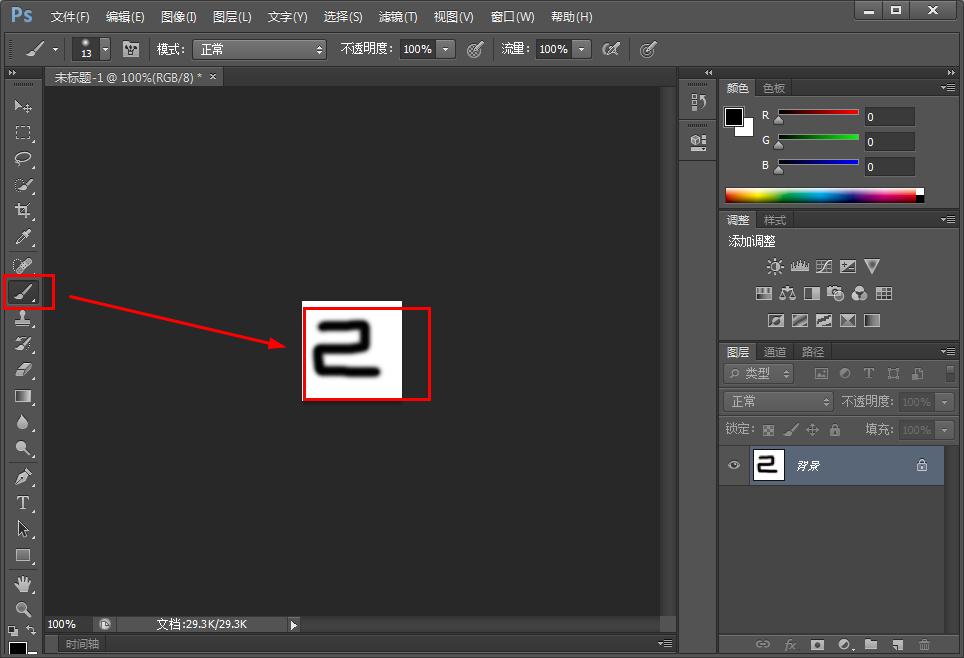Screen dimensions: 964x658
Task: Select the Lasso tool
Action: pyautogui.click(x=23, y=158)
